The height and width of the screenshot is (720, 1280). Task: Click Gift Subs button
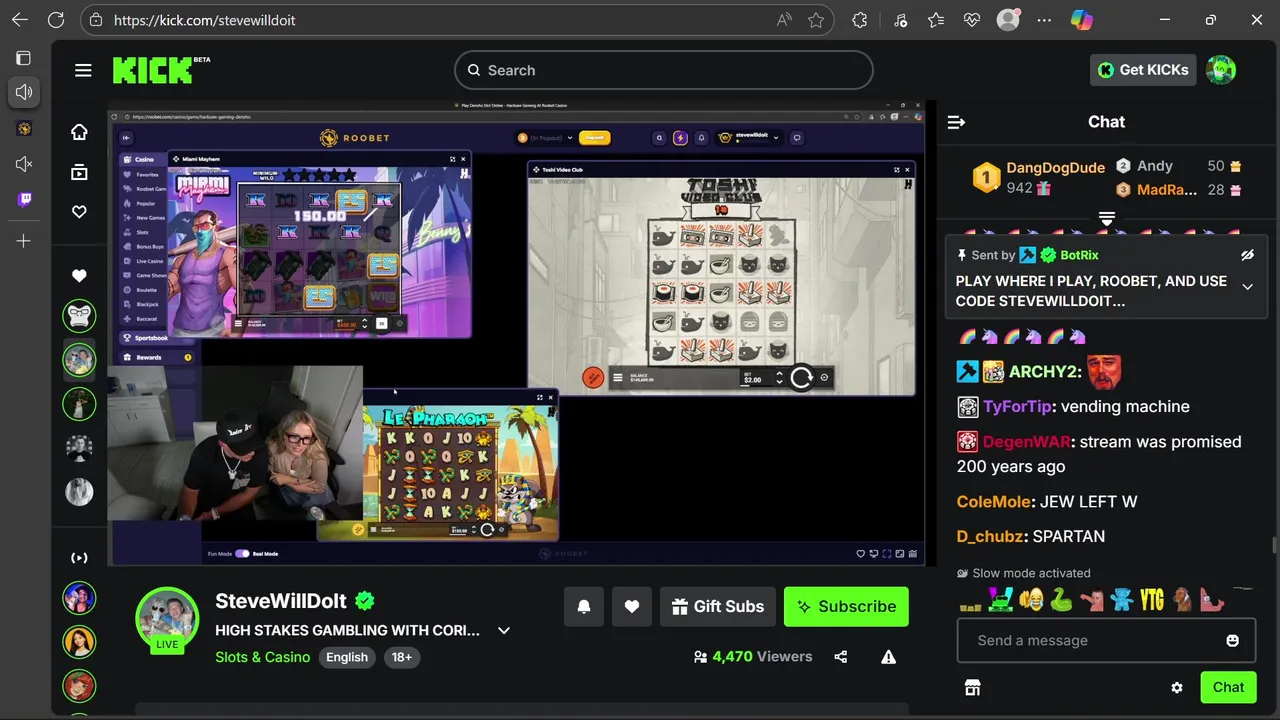(718, 607)
